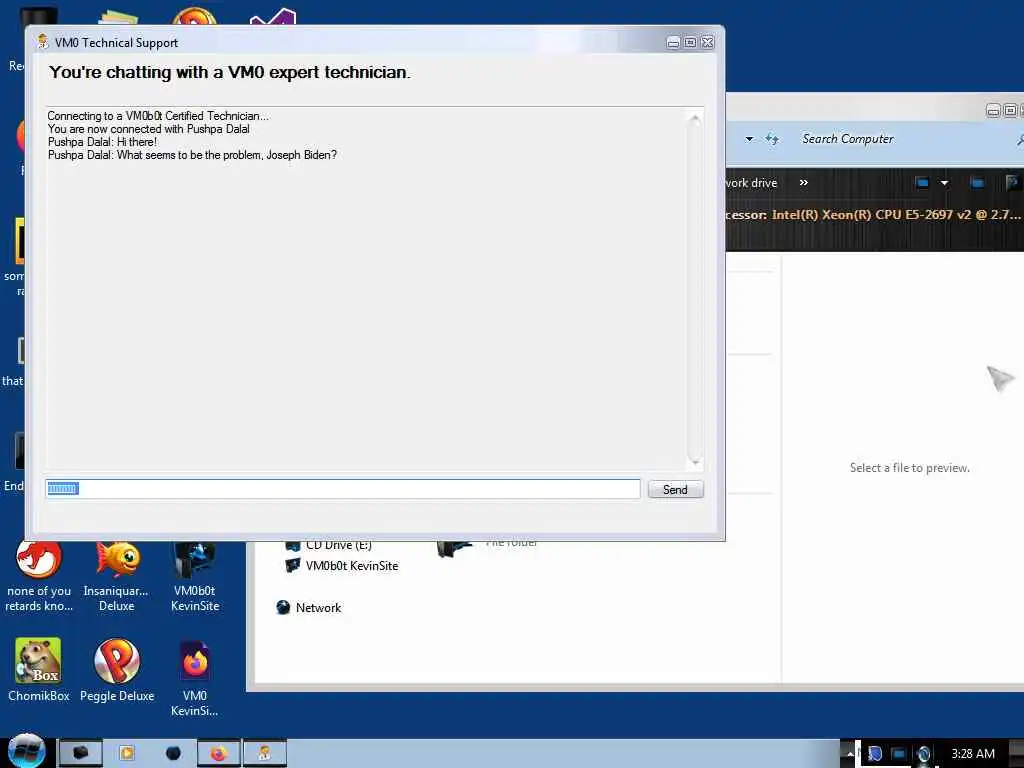Open the address bar dropdown arrow in Explorer
Image resolution: width=1024 pixels, height=768 pixels.
point(749,139)
